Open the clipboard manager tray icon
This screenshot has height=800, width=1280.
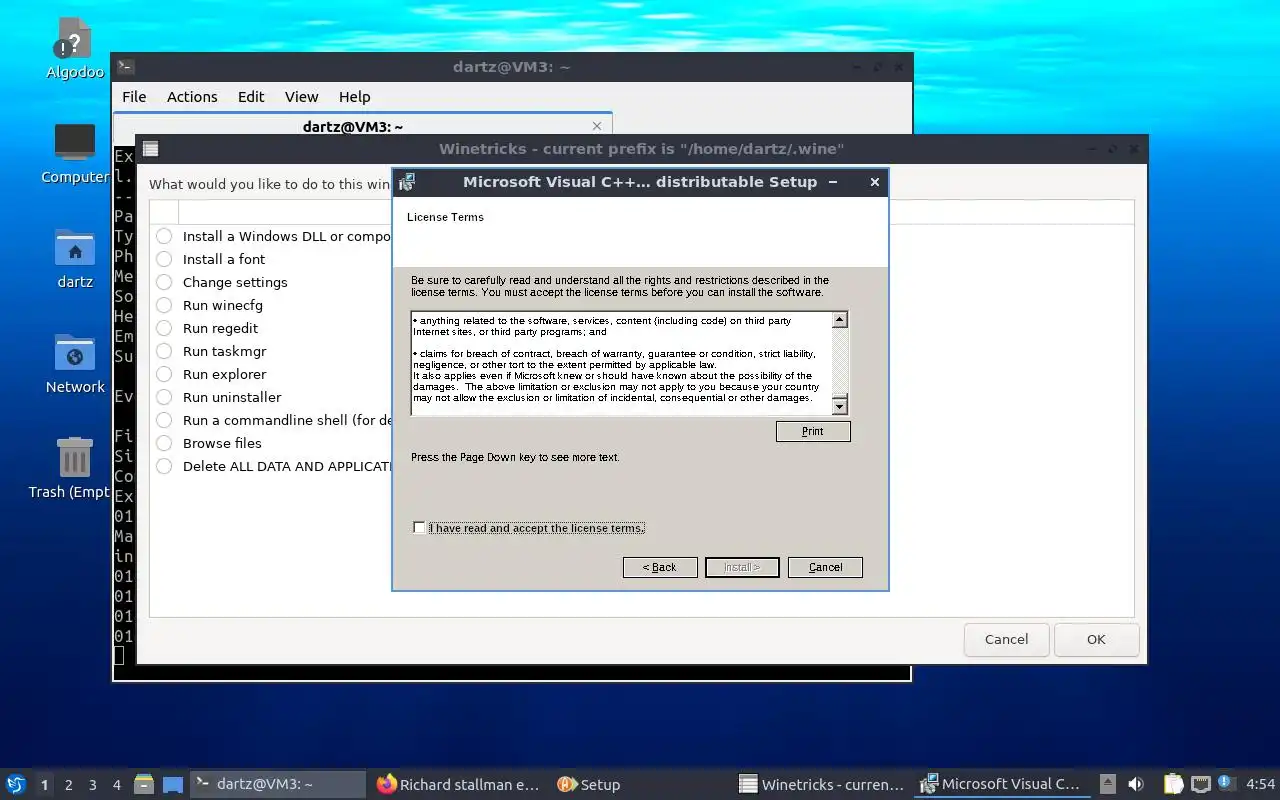pyautogui.click(x=1173, y=784)
